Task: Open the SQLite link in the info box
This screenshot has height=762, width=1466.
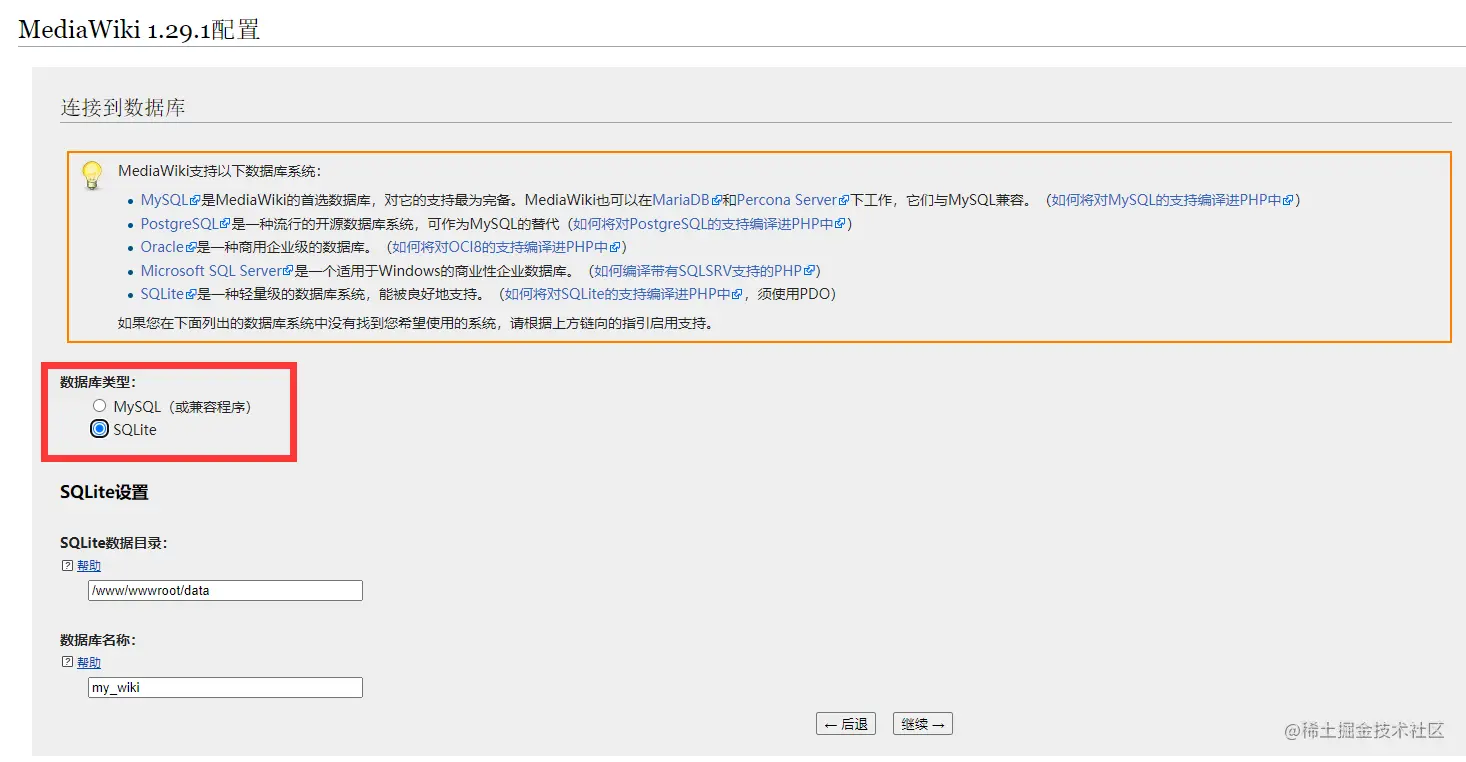Action: pos(167,294)
